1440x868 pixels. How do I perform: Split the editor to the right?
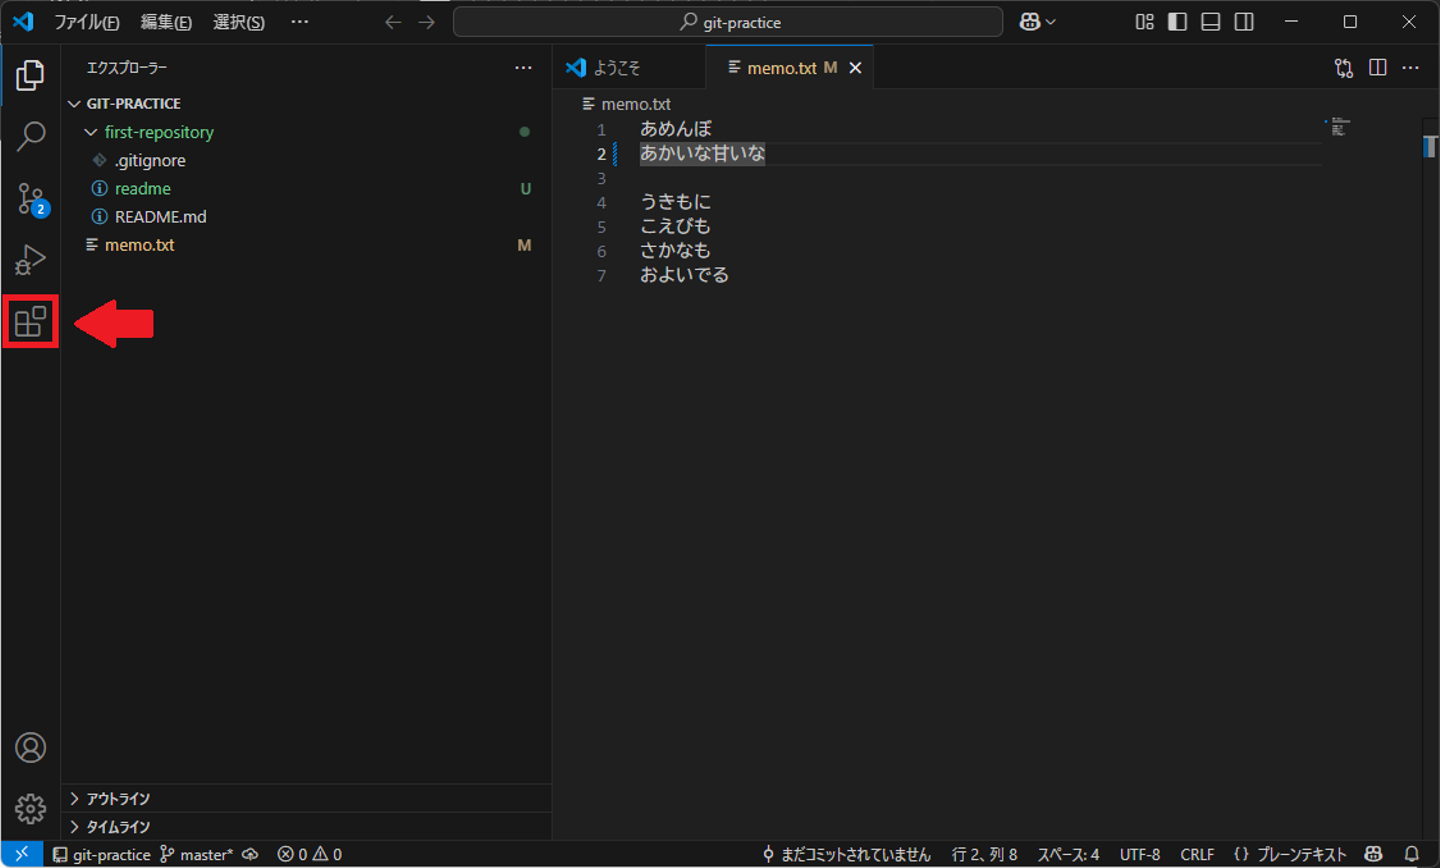(1378, 68)
